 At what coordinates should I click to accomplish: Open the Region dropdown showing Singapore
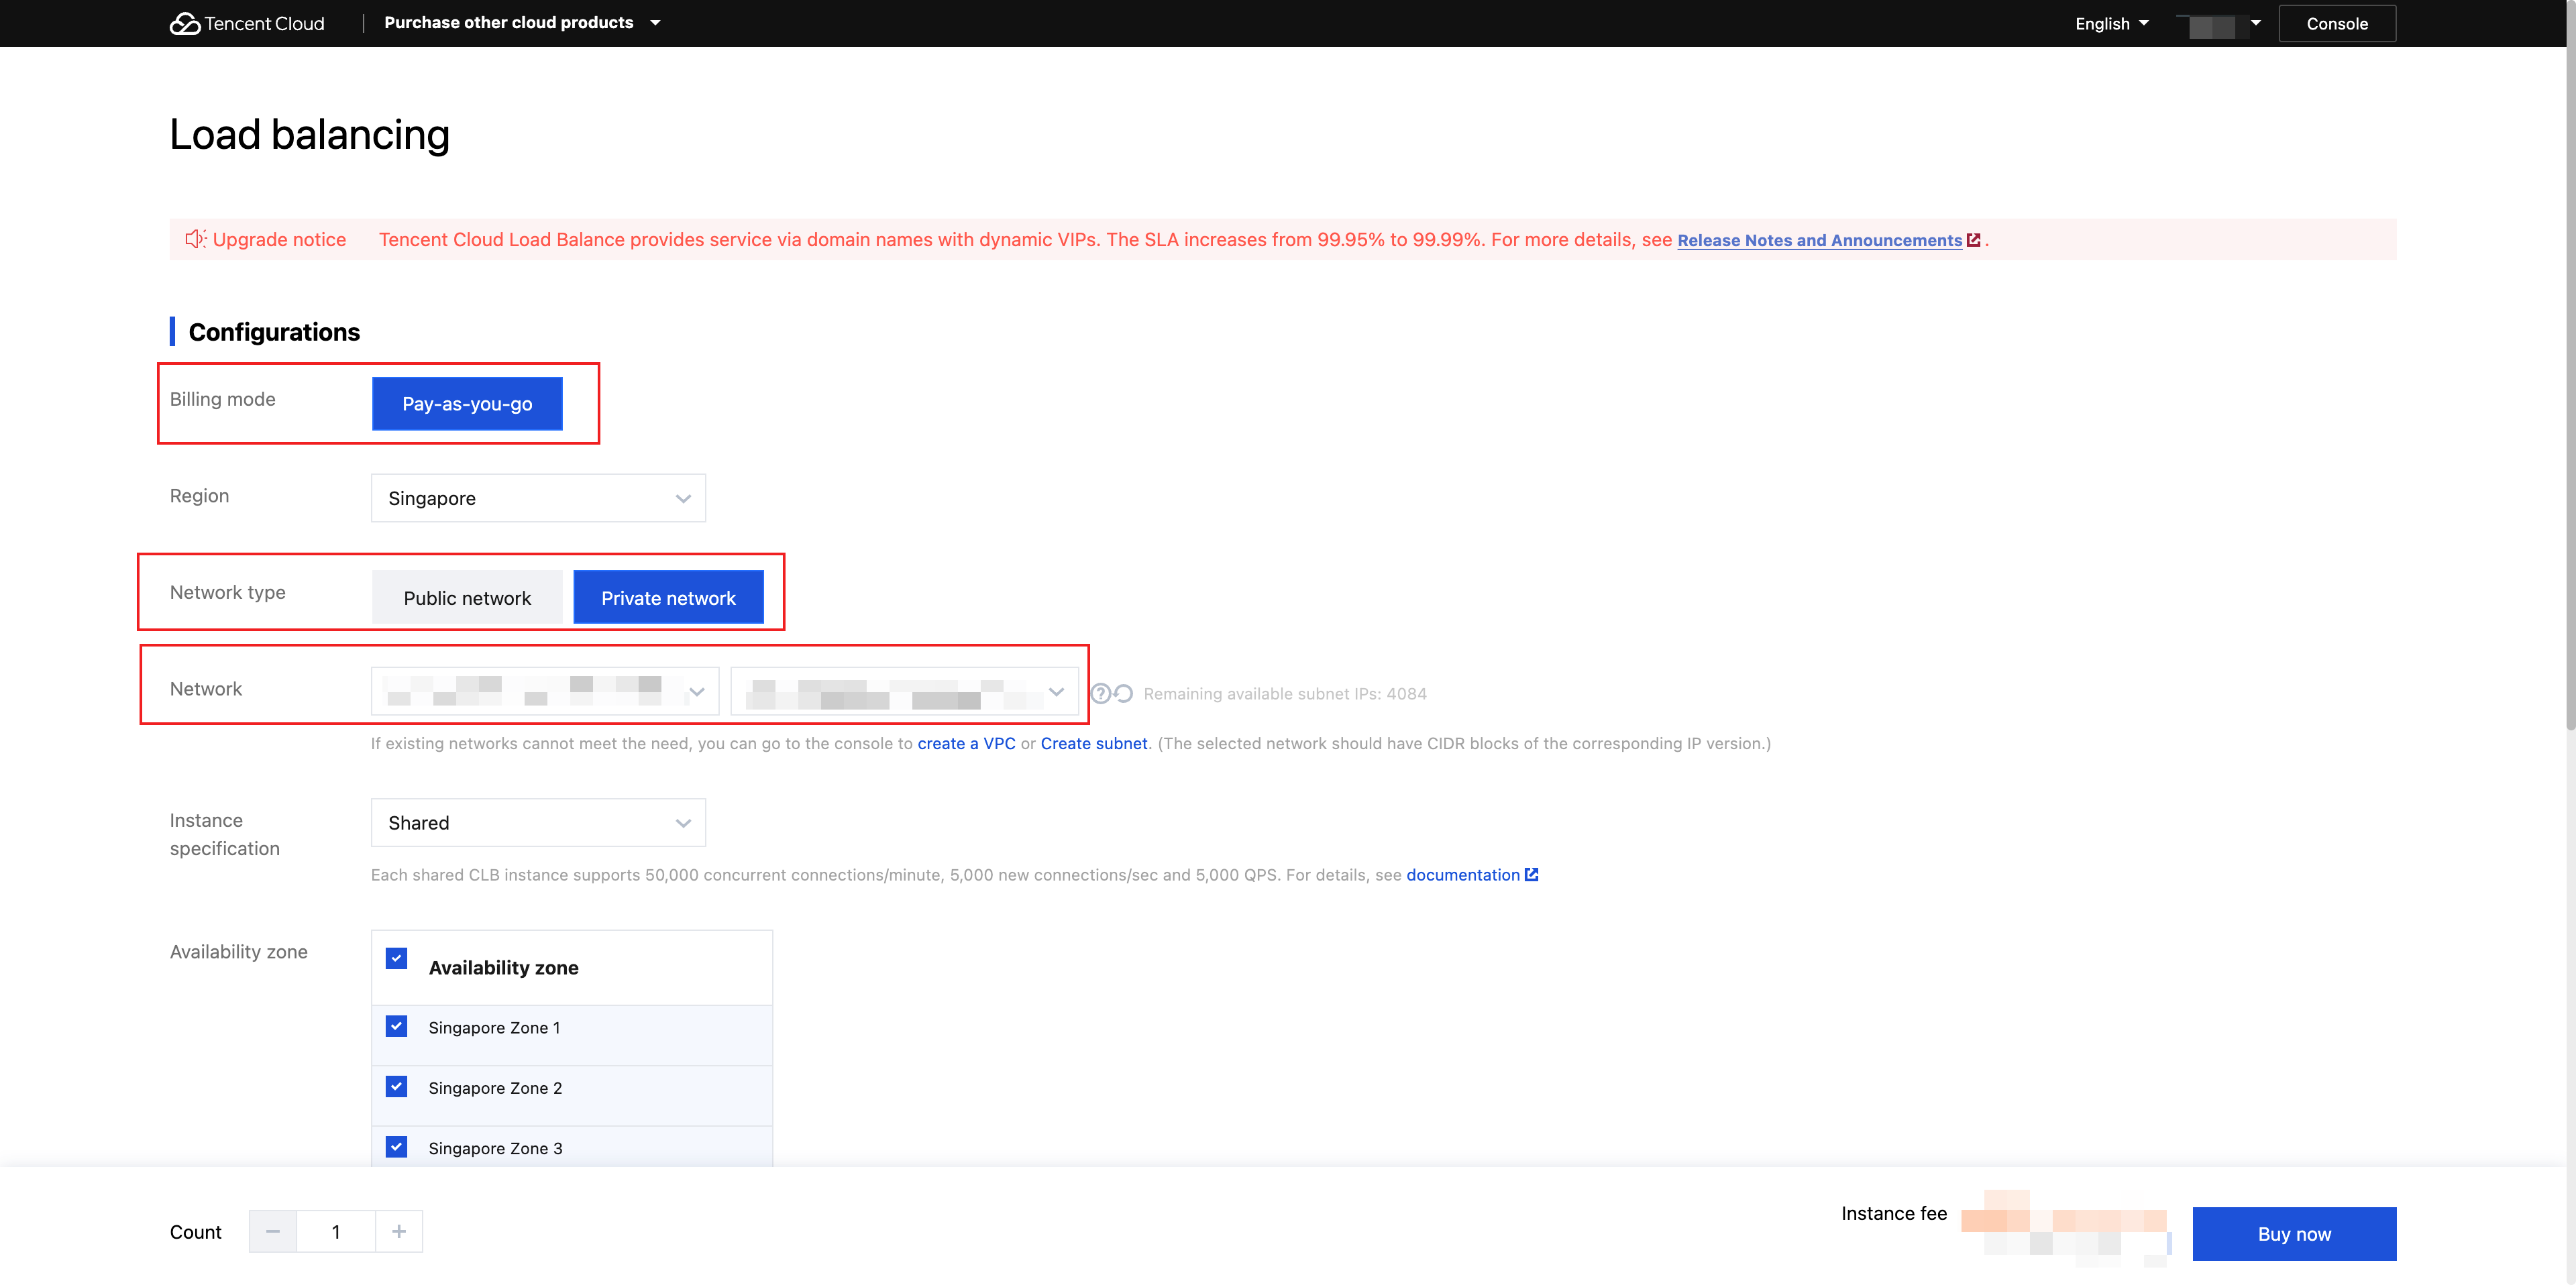coord(538,498)
